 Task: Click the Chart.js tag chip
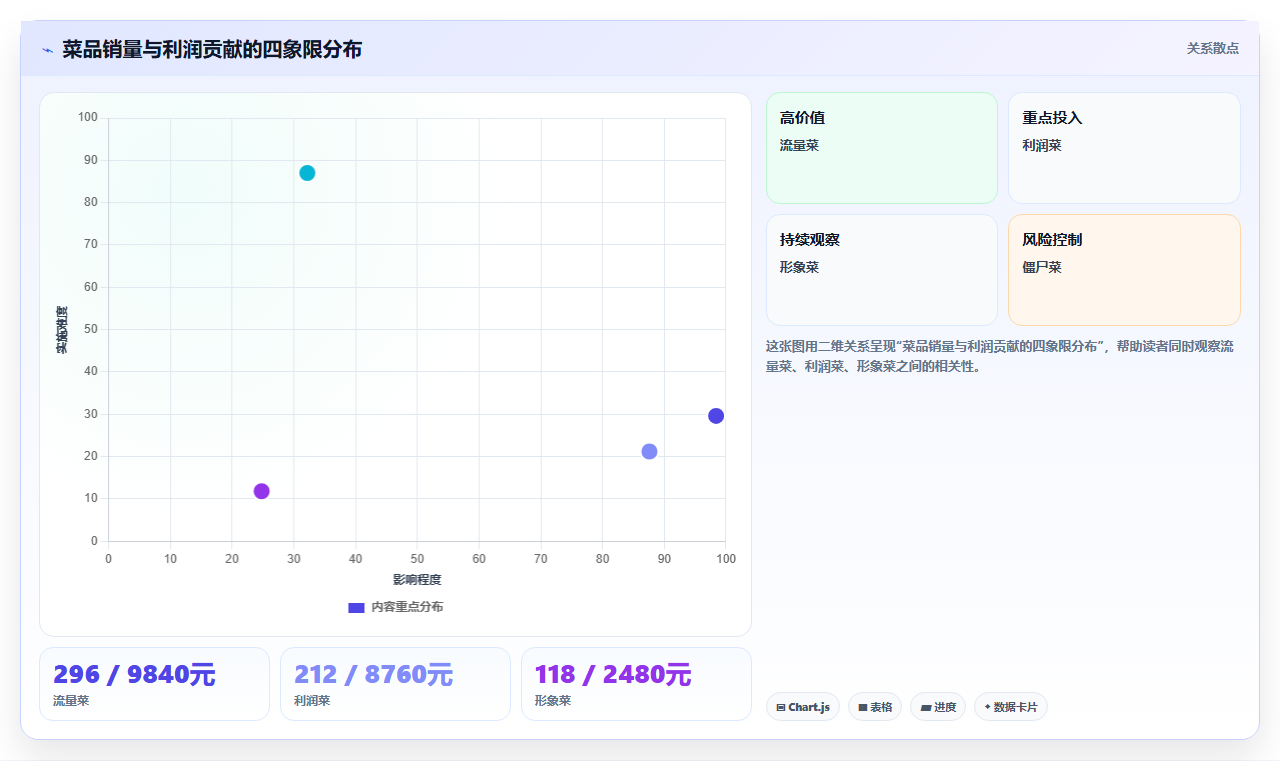pyautogui.click(x=803, y=707)
